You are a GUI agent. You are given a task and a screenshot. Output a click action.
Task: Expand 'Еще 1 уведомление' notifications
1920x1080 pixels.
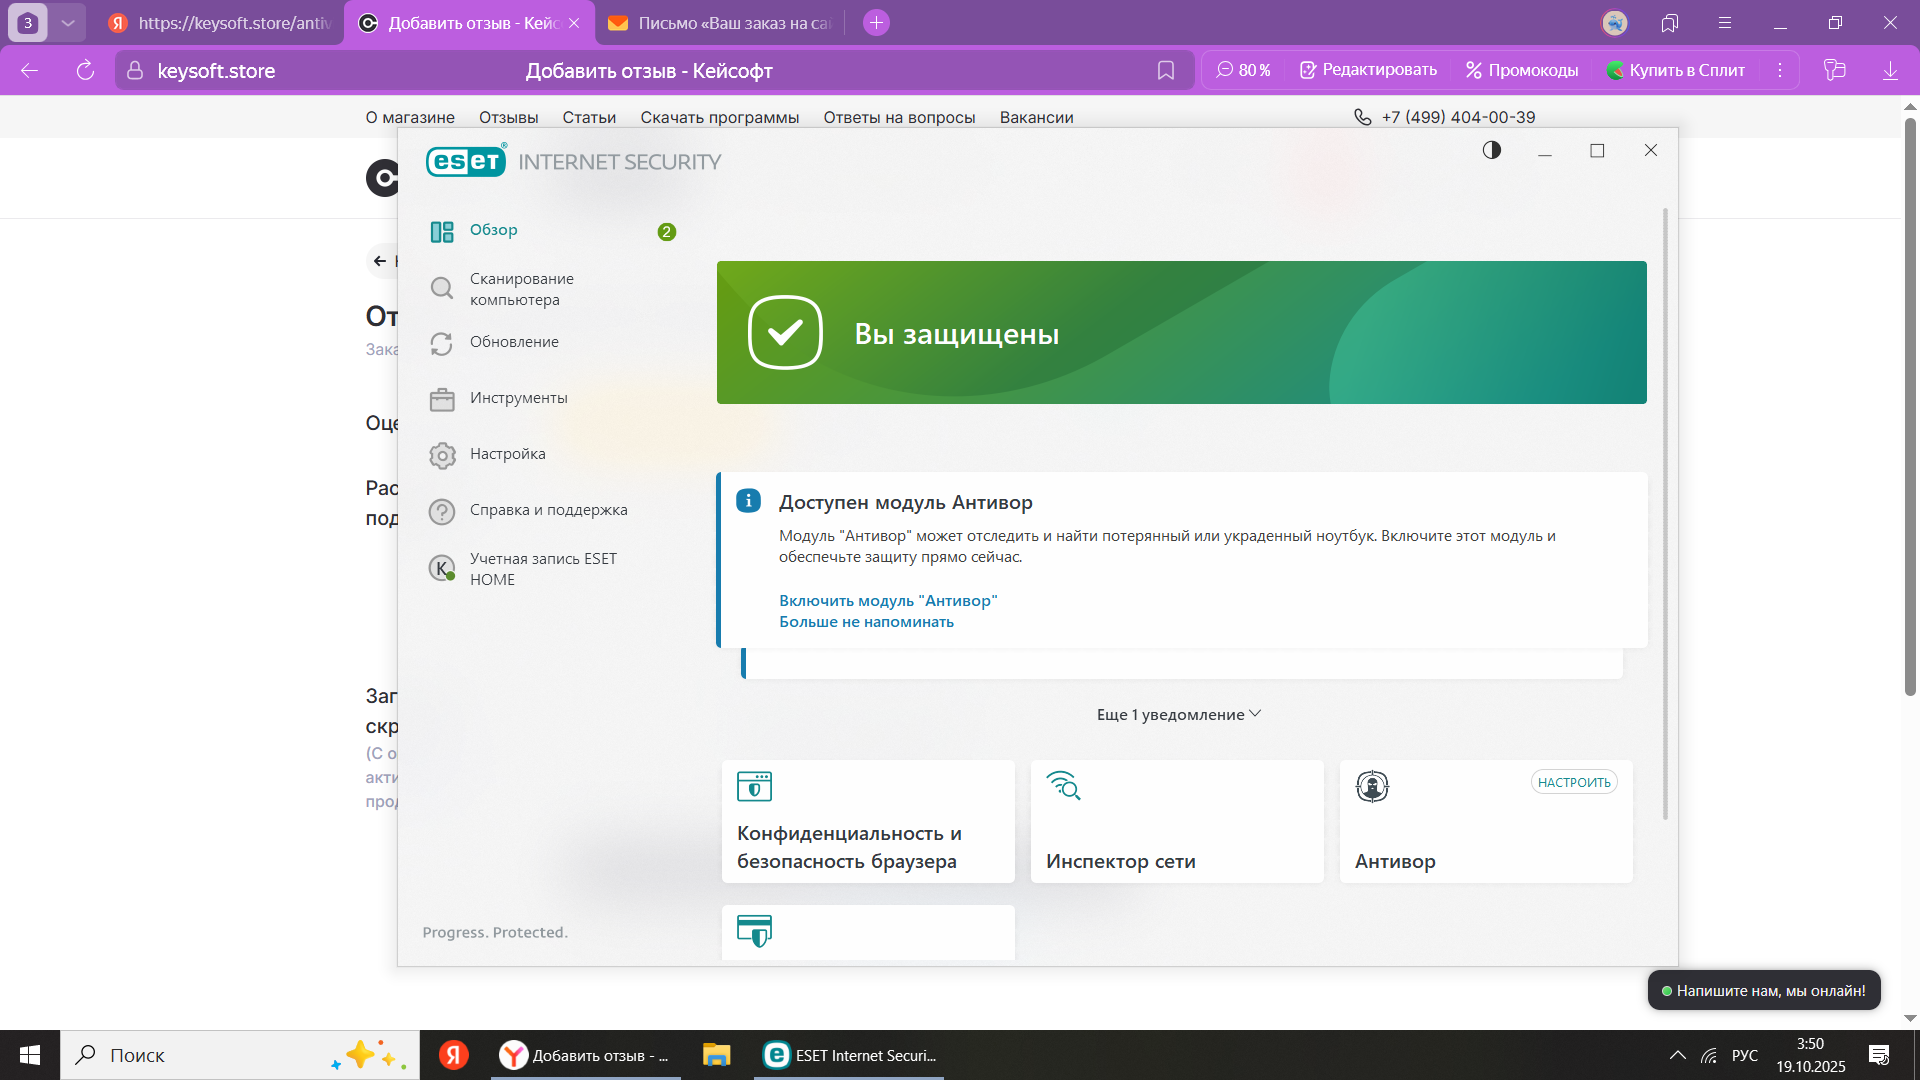coord(1178,714)
